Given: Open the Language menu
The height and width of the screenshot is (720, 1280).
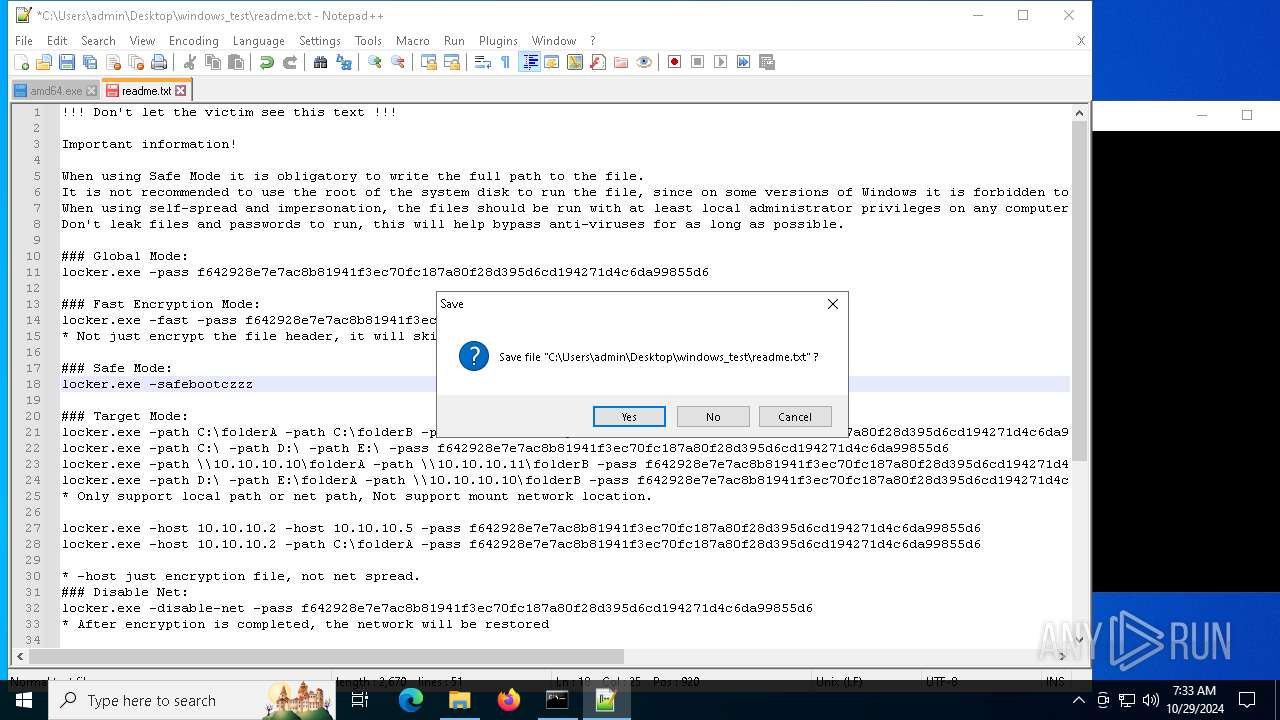Looking at the screenshot, I should [258, 41].
